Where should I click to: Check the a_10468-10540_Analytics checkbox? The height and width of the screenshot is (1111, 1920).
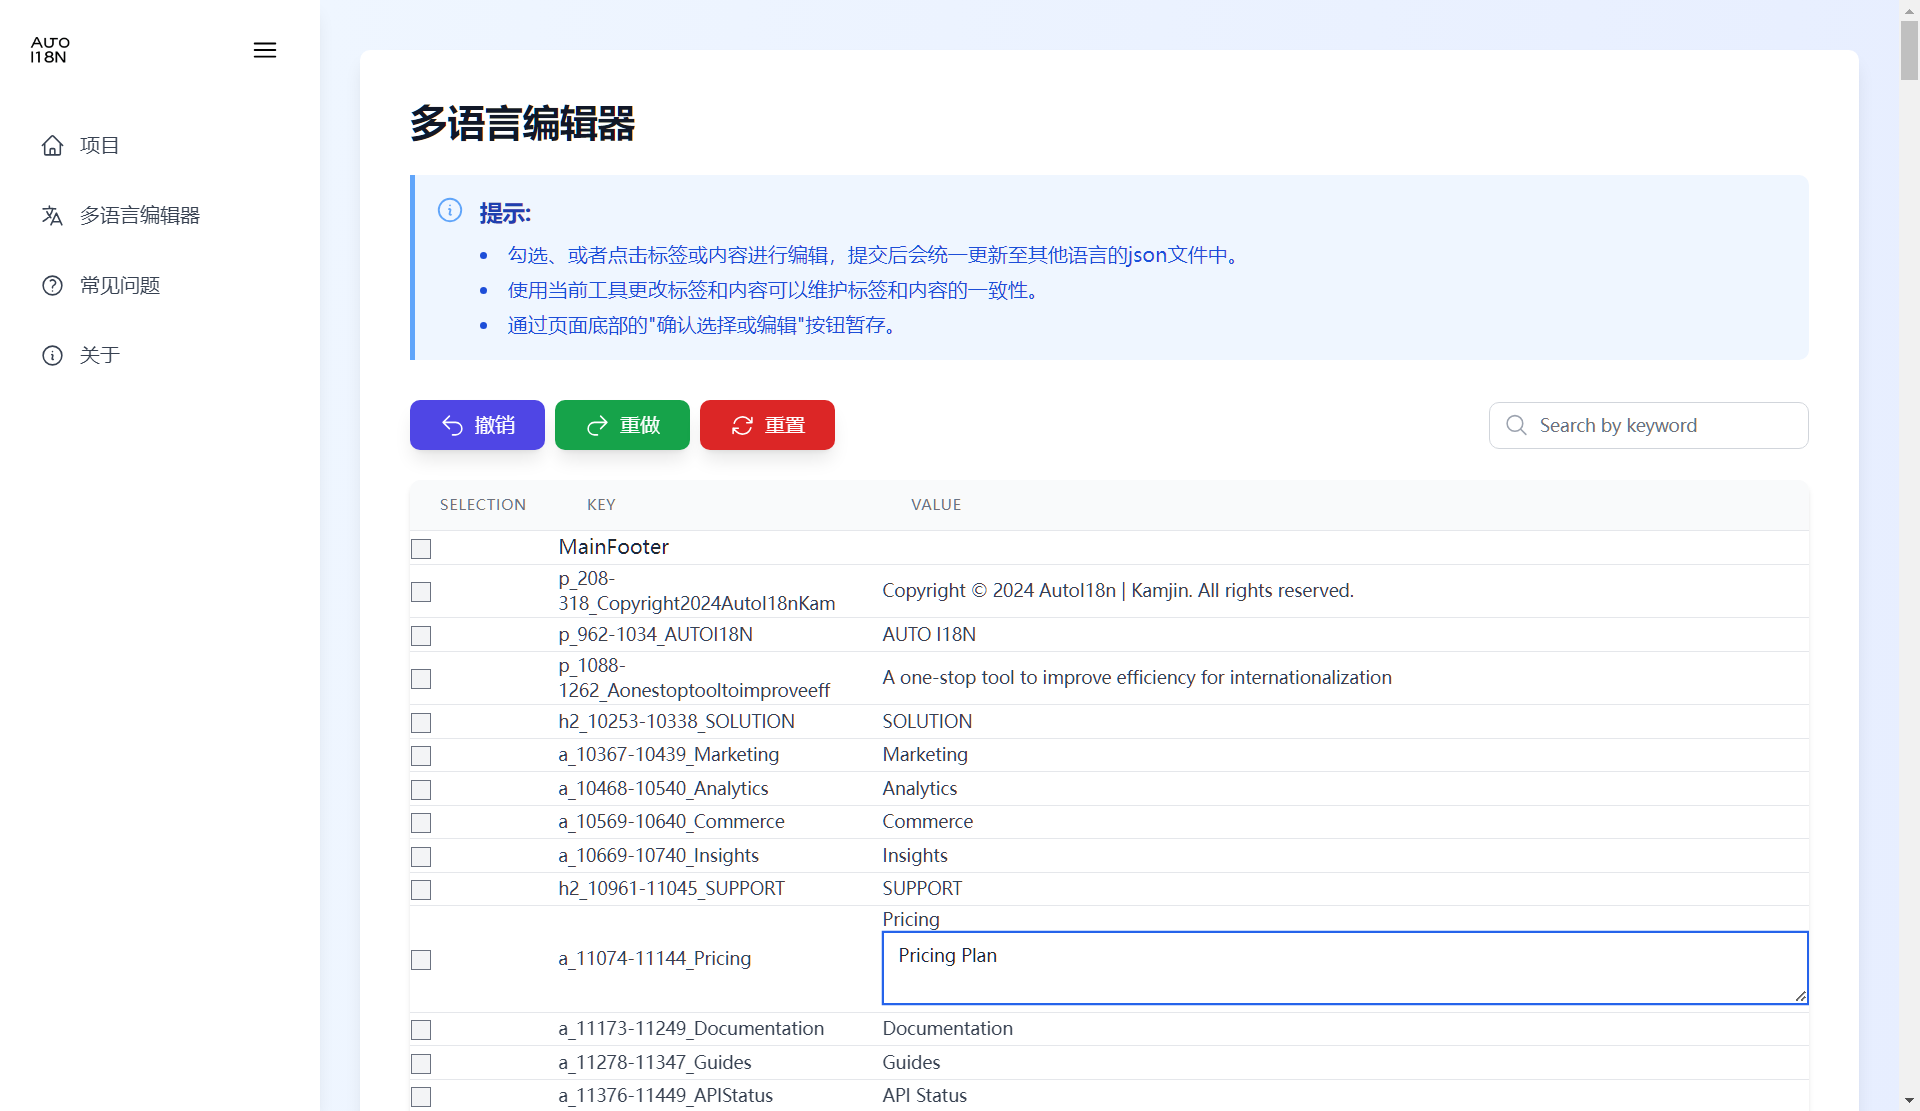(421, 790)
